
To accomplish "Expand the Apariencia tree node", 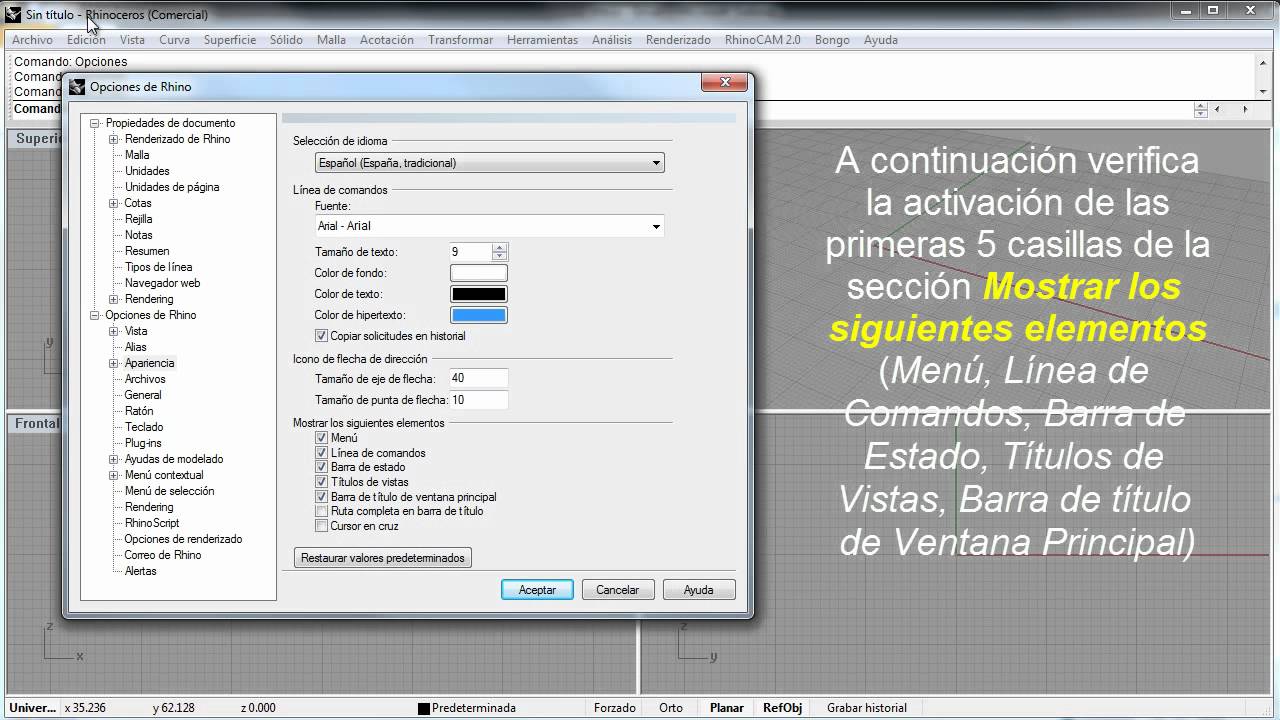I will coord(114,363).
